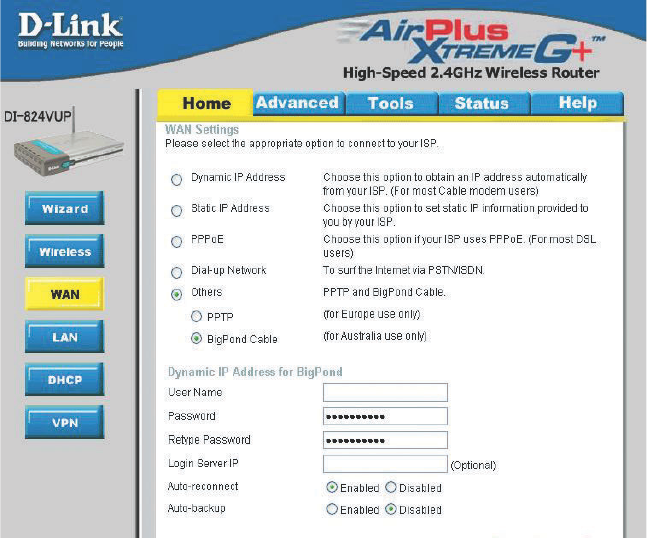Image resolution: width=647 pixels, height=538 pixels.
Task: Go to LAN settings
Action: (65, 337)
